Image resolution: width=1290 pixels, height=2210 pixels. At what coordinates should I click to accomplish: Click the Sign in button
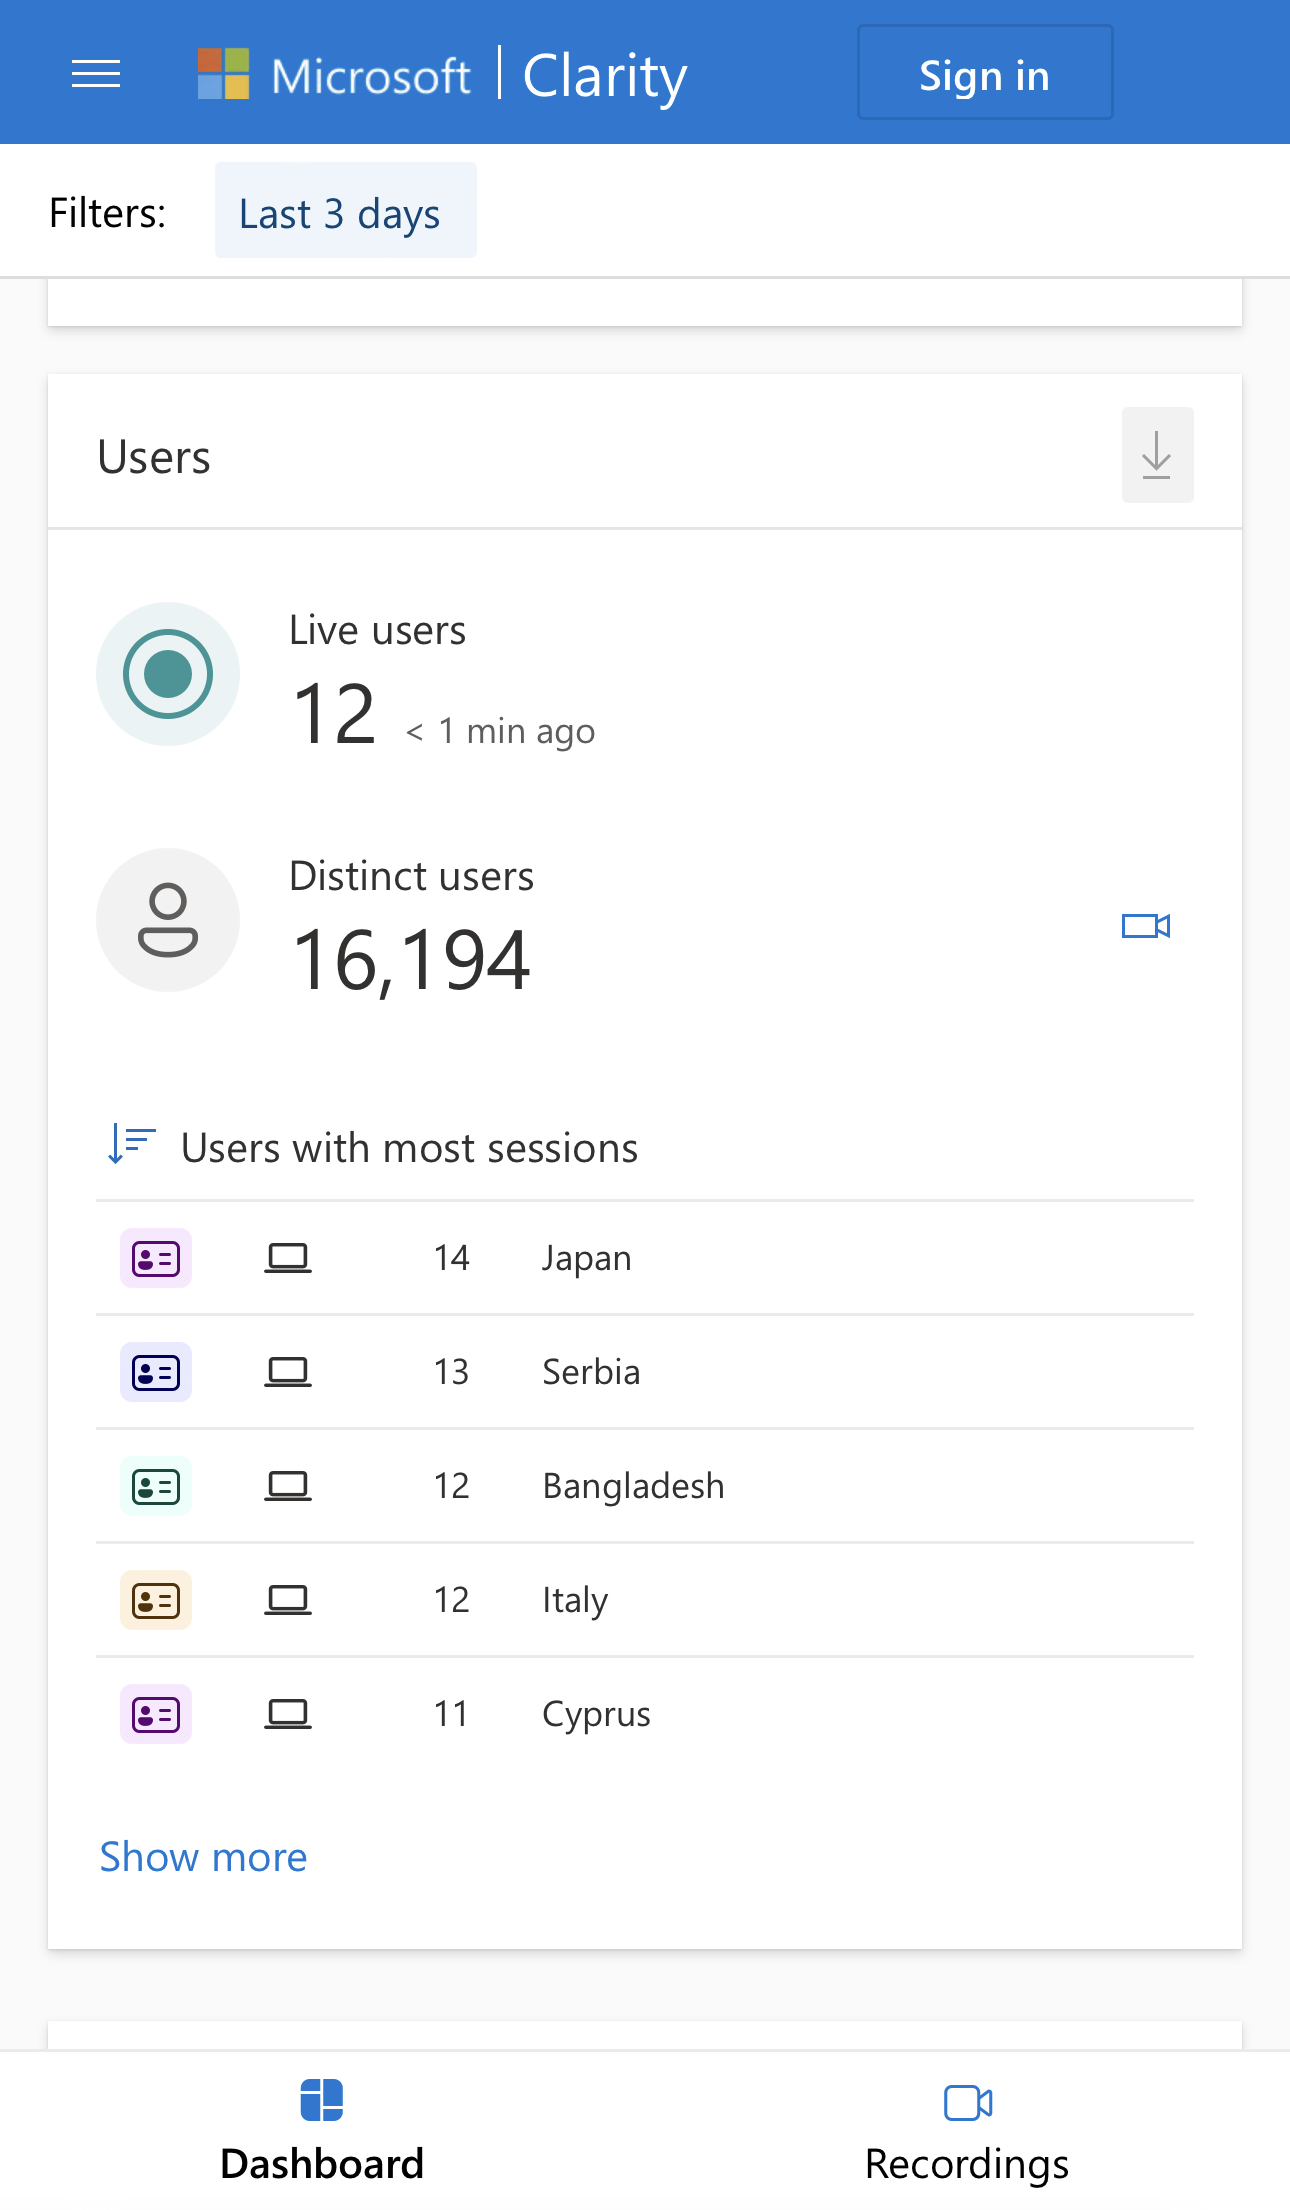[x=984, y=73]
